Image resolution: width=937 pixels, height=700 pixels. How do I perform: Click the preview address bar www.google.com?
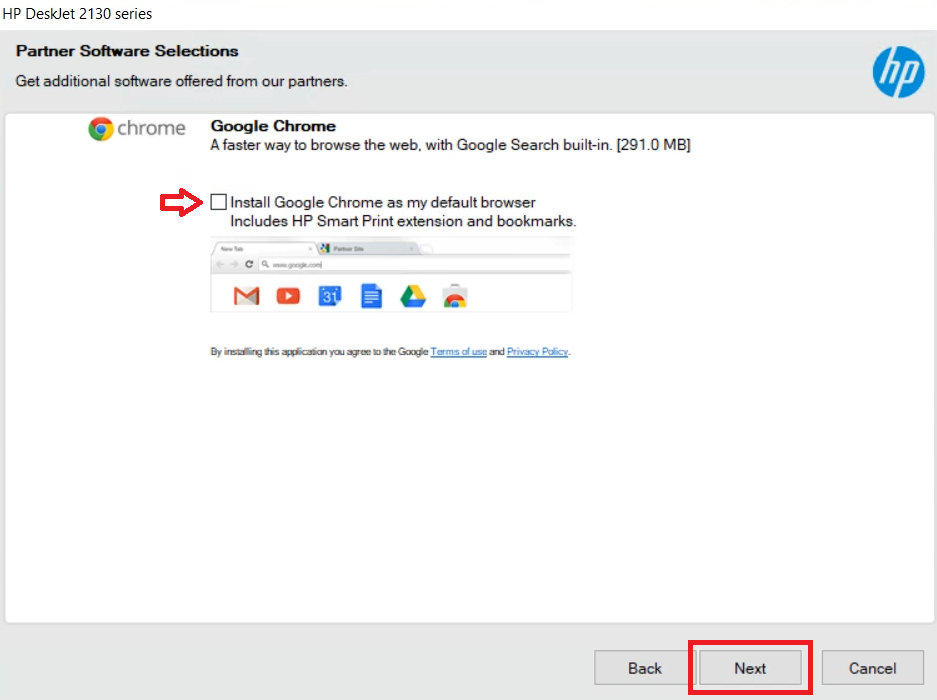tap(415, 264)
